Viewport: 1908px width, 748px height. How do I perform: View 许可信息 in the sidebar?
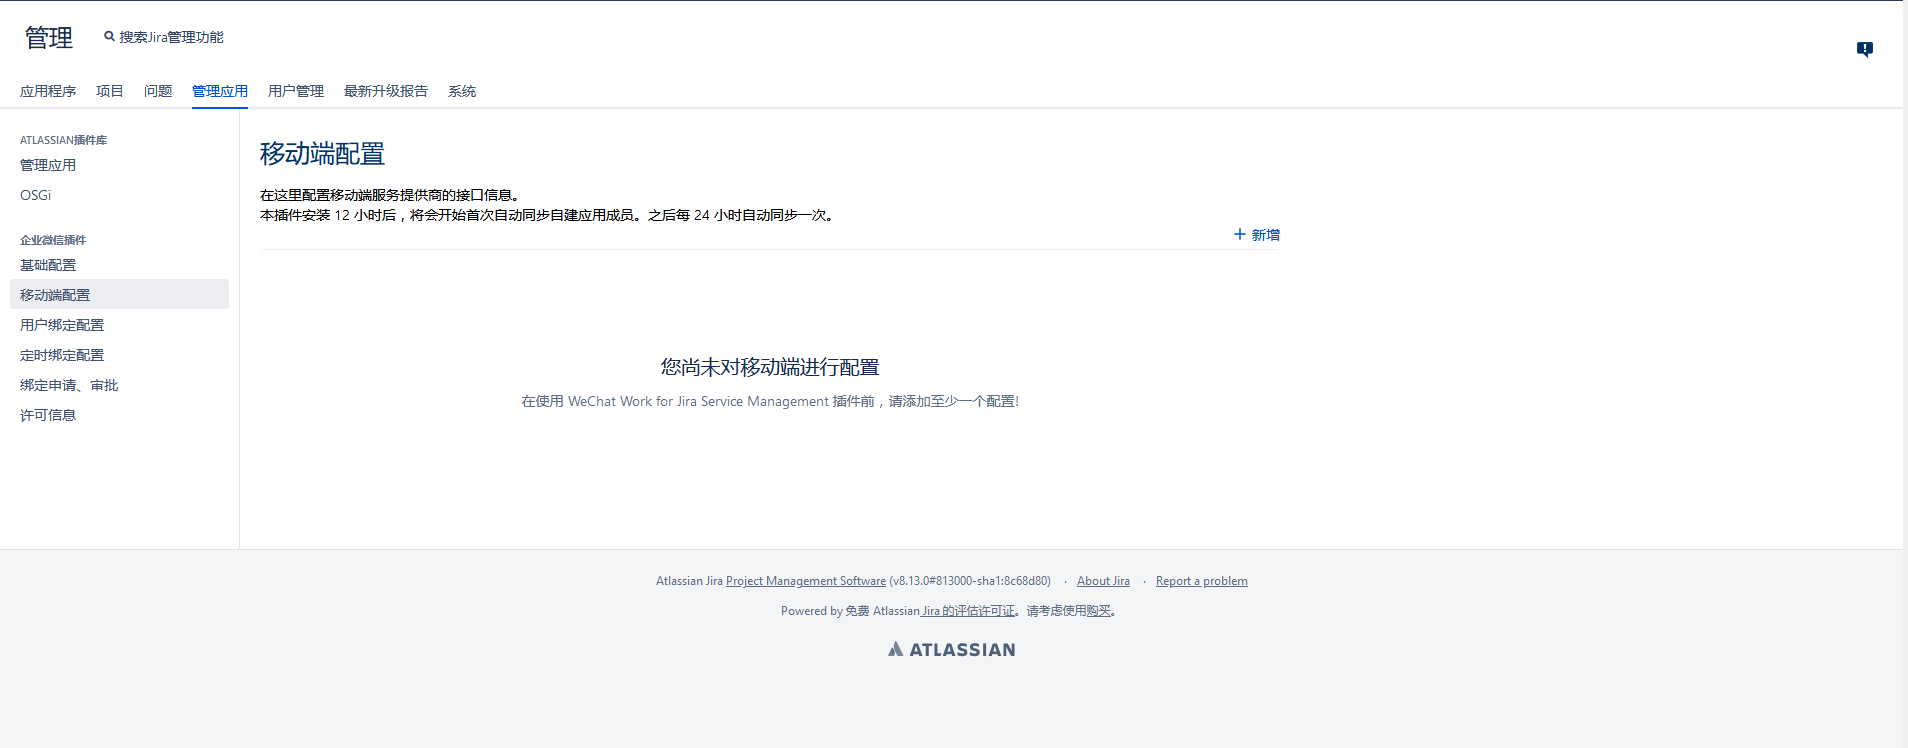(48, 415)
